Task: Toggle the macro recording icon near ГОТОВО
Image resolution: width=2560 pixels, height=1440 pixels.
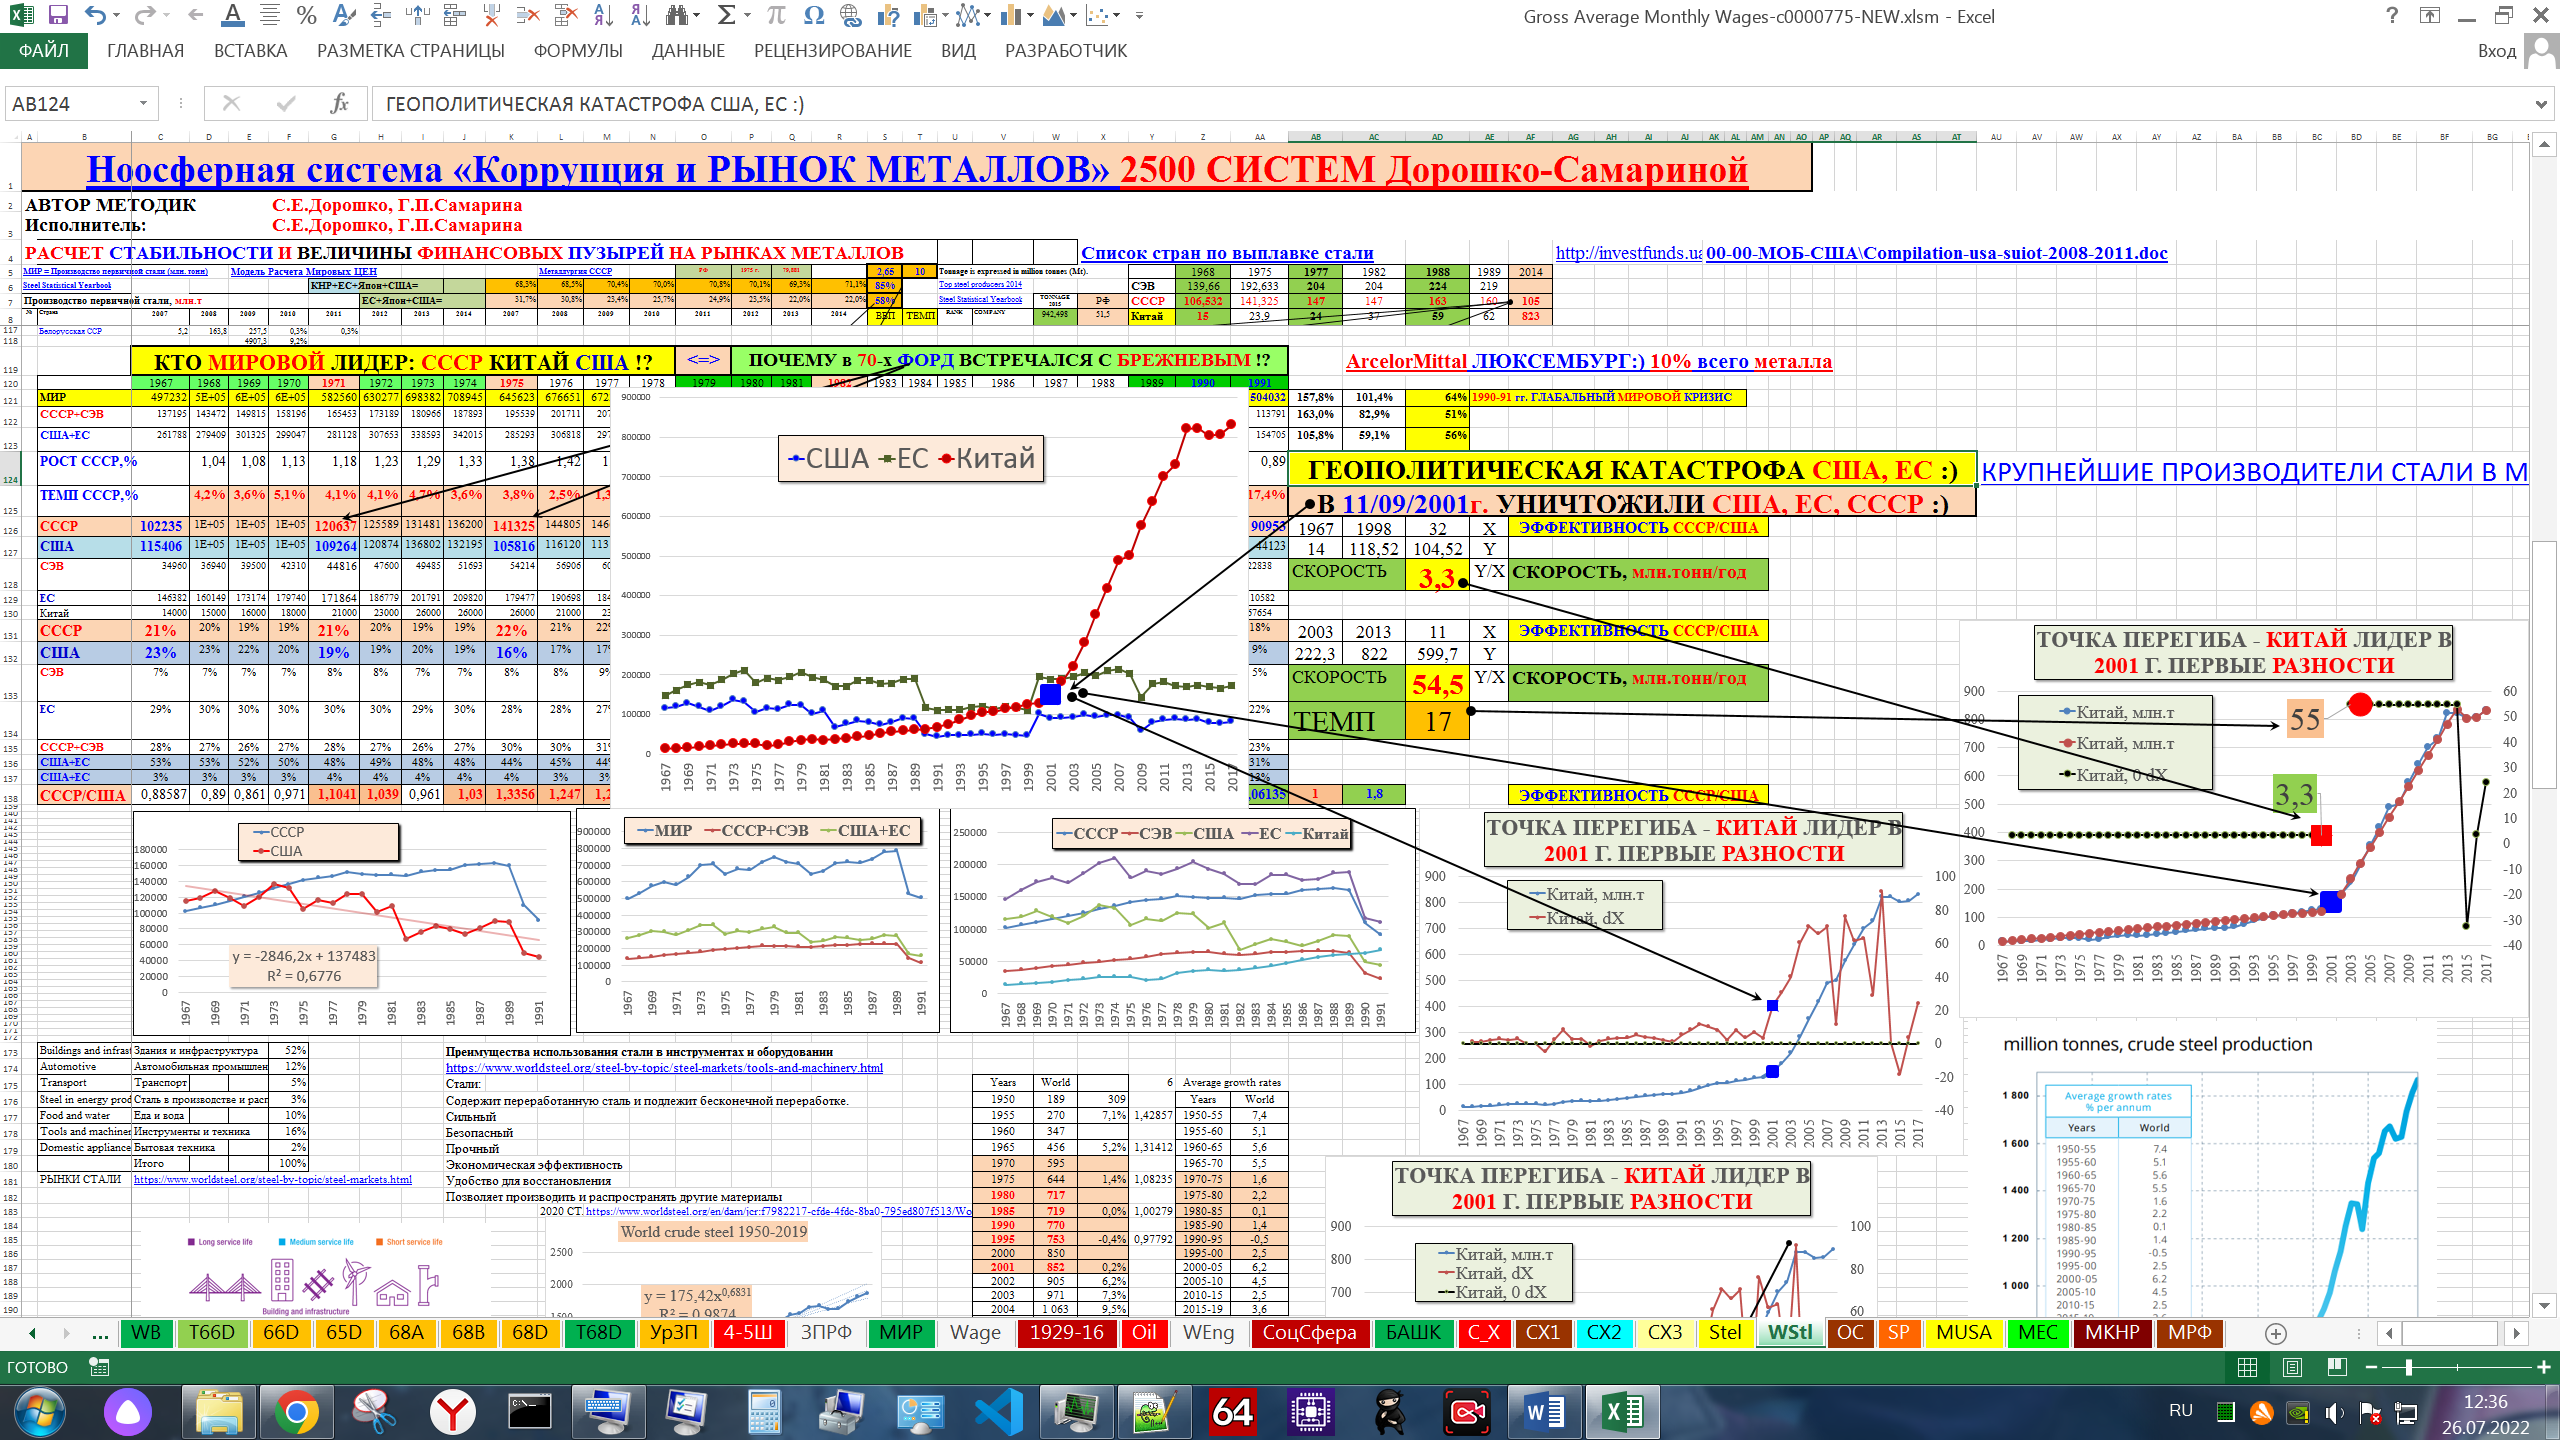Action: coord(99,1367)
